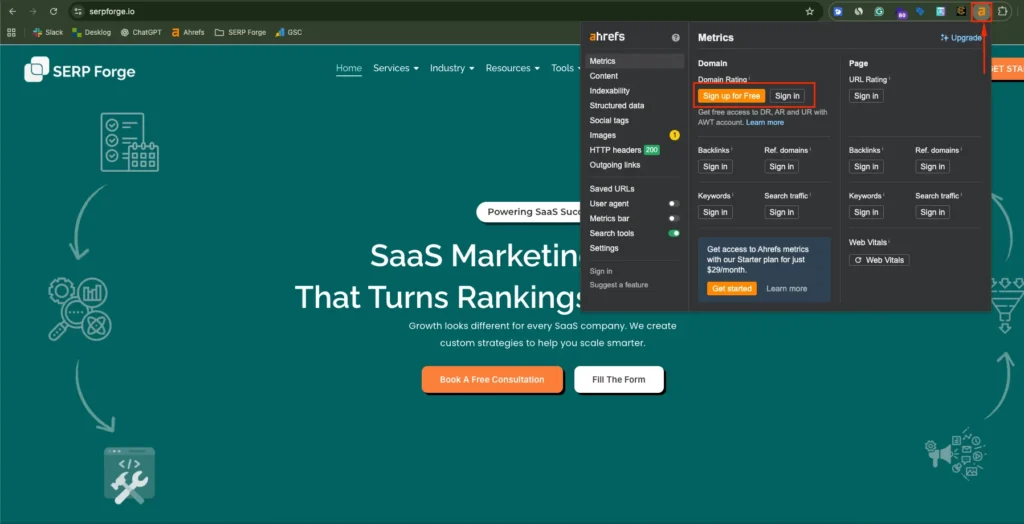Click the teal square extension icon
1024x524 pixels.
tap(940, 11)
